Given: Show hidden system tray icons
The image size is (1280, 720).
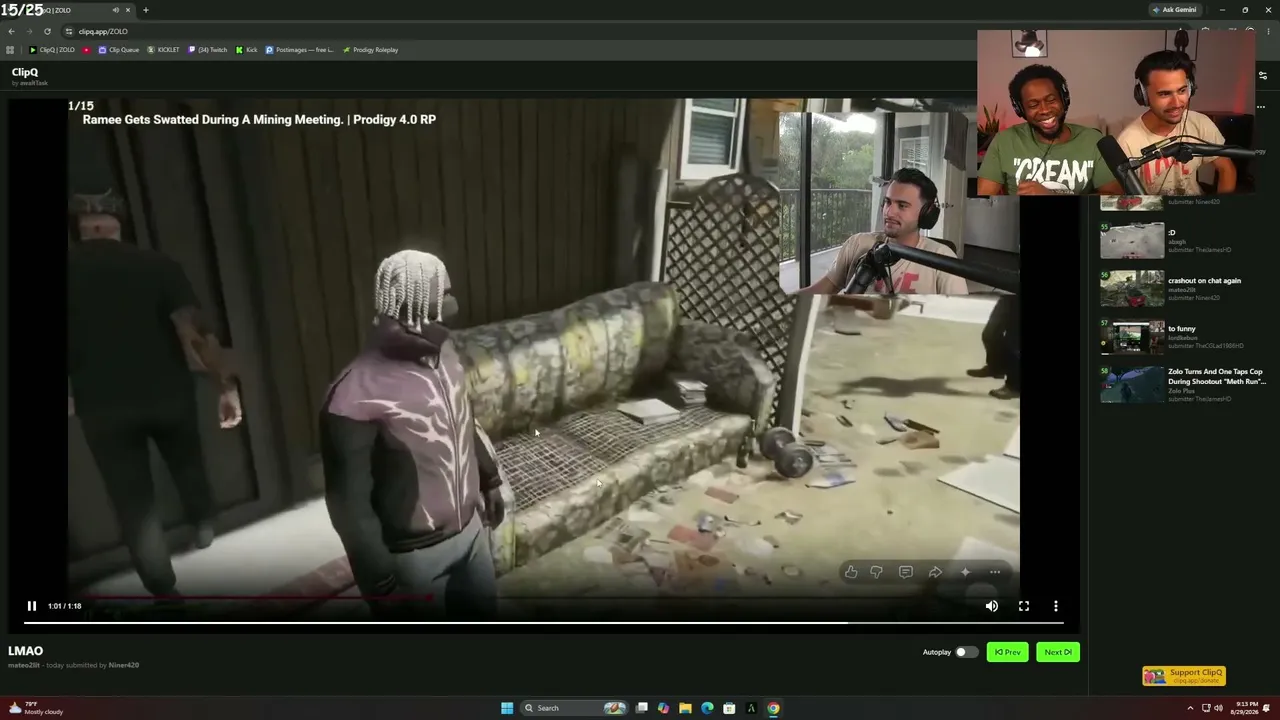Looking at the screenshot, I should pyautogui.click(x=1192, y=708).
